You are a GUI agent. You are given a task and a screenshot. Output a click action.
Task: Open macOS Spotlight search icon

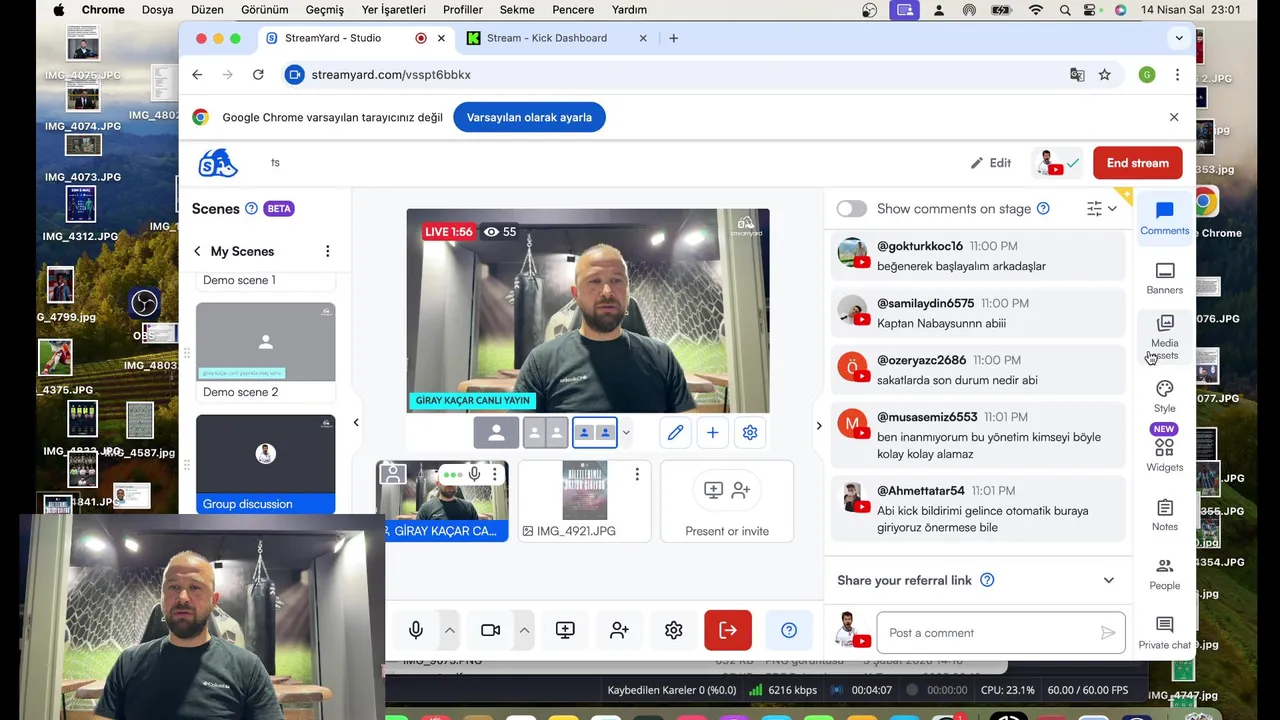click(1065, 10)
